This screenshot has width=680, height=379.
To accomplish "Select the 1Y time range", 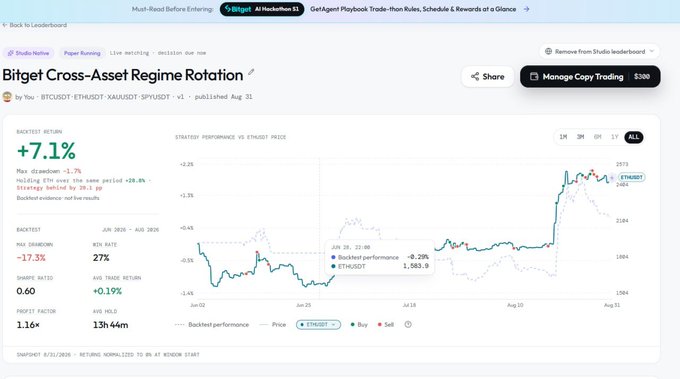I will point(615,137).
